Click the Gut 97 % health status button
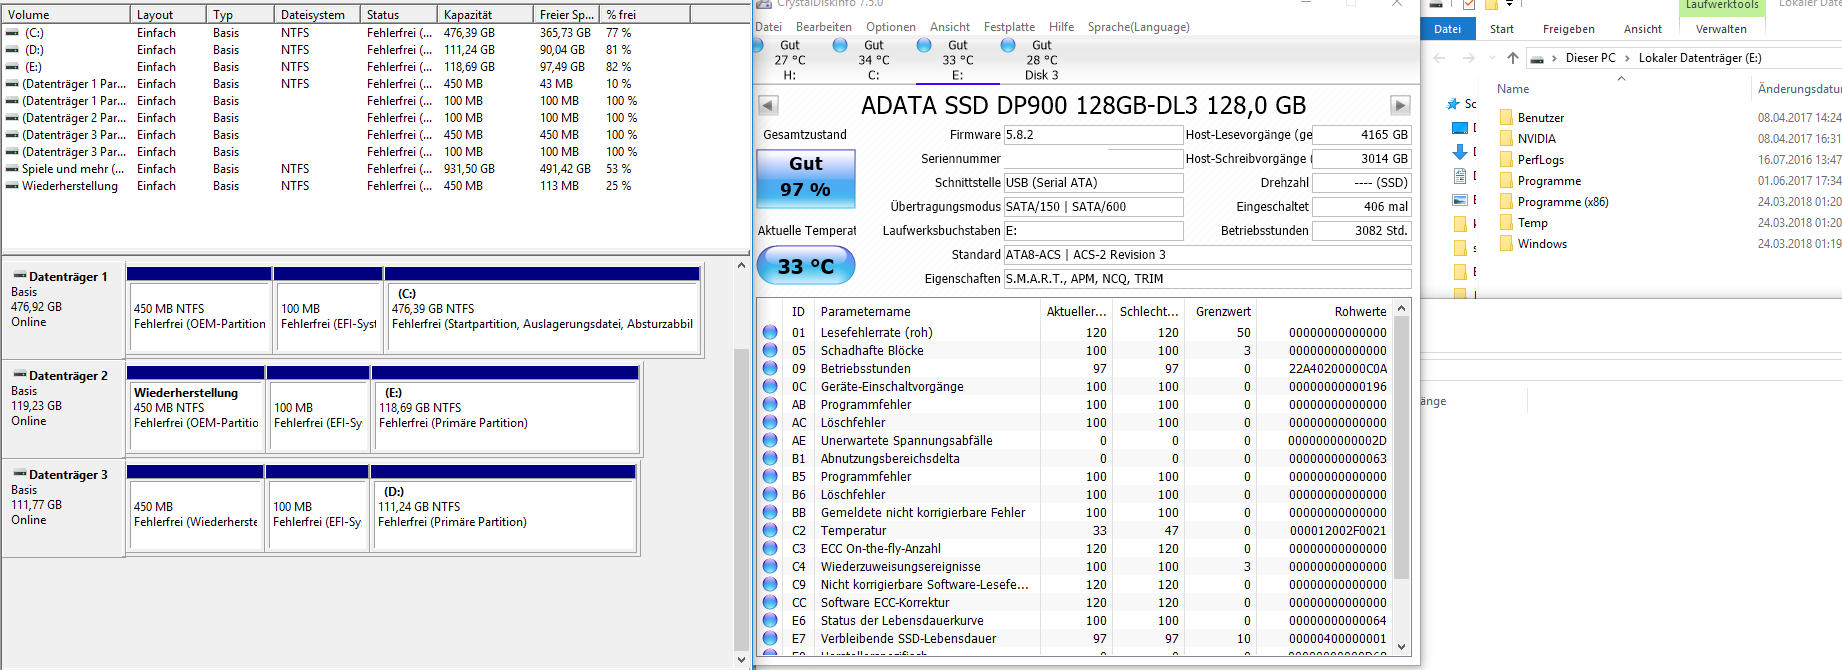 (806, 177)
